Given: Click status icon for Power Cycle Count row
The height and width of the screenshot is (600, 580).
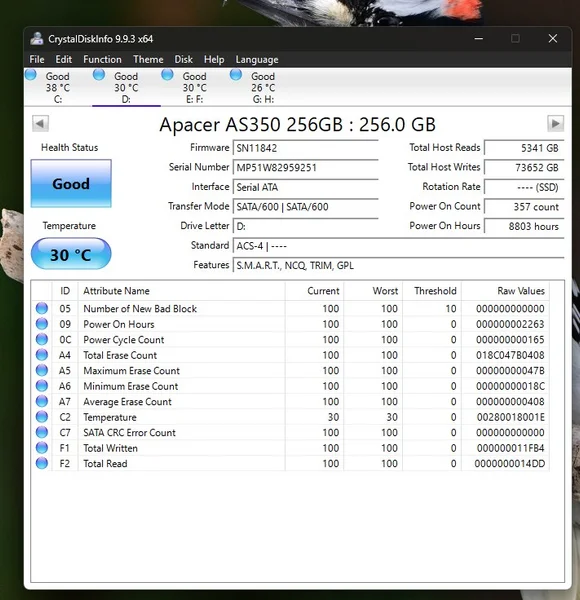Looking at the screenshot, I should 42,339.
